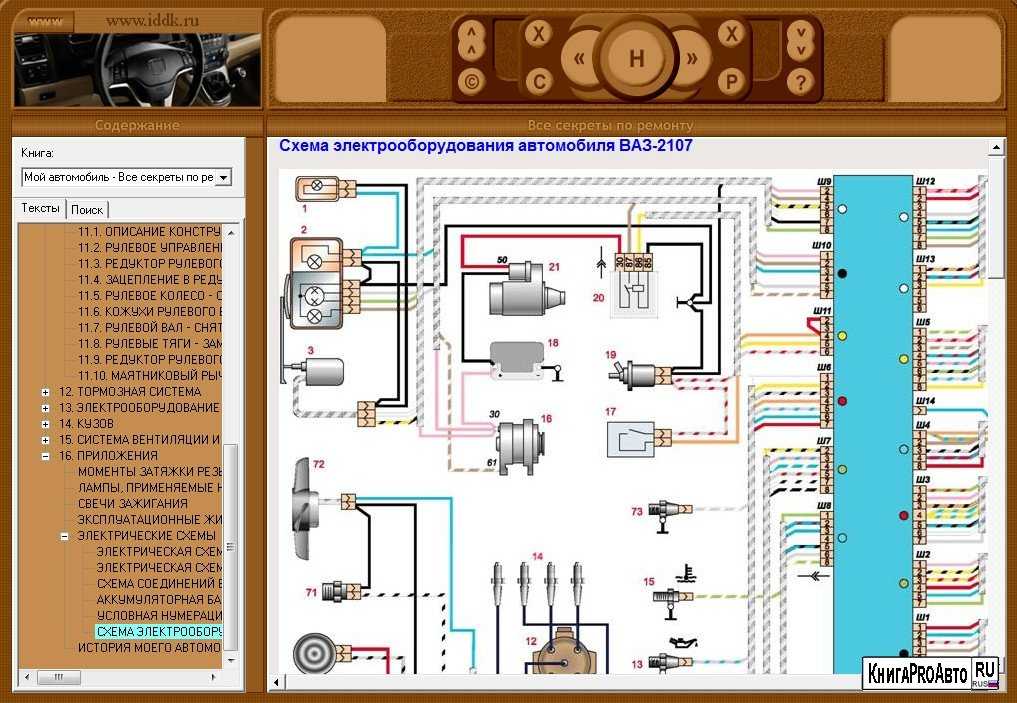The width and height of the screenshot is (1017, 703).
Task: Switch to the Поиск tab
Action: (87, 209)
